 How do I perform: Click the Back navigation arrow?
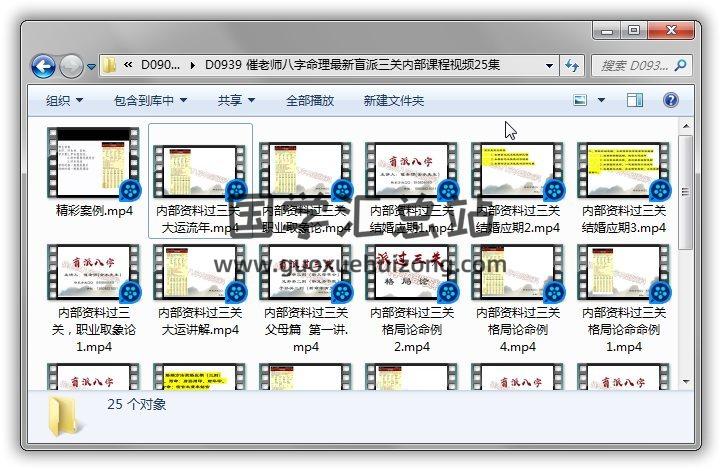click(43, 66)
